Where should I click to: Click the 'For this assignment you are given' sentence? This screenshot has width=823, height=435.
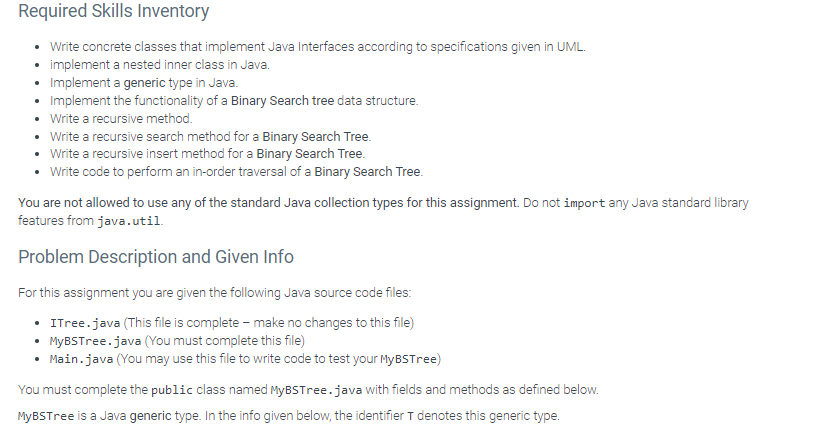(214, 293)
